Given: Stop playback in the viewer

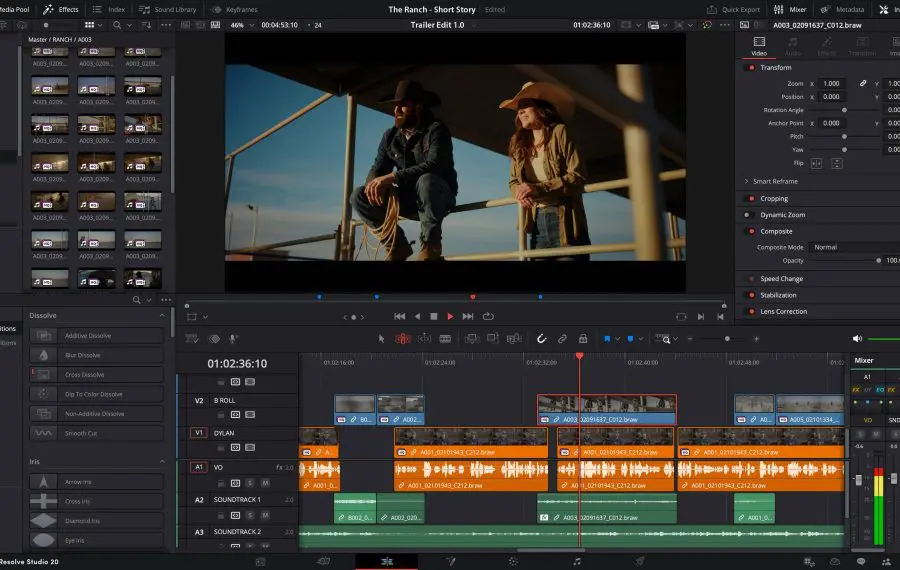Looking at the screenshot, I should coord(434,316).
